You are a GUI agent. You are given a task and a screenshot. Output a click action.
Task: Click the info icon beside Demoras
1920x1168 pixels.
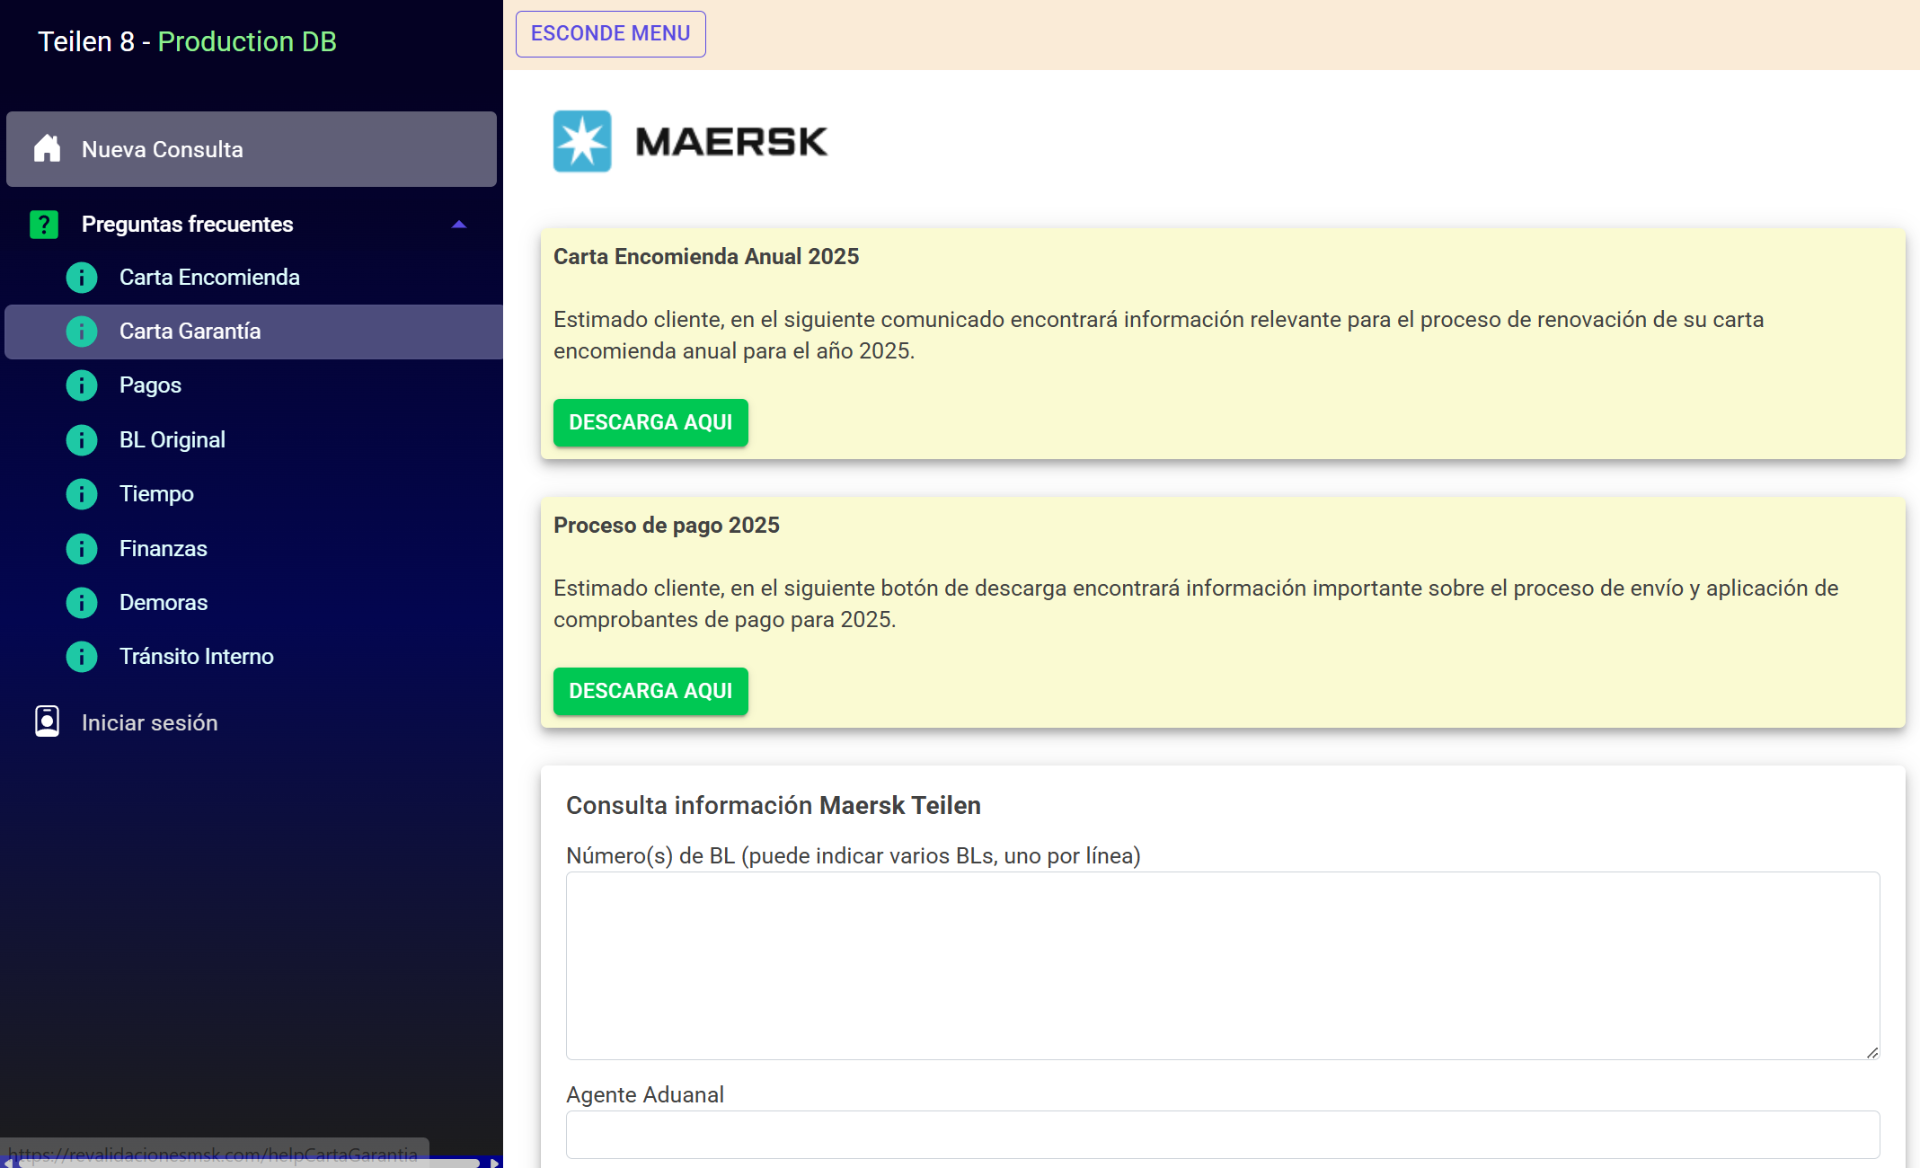(x=81, y=602)
